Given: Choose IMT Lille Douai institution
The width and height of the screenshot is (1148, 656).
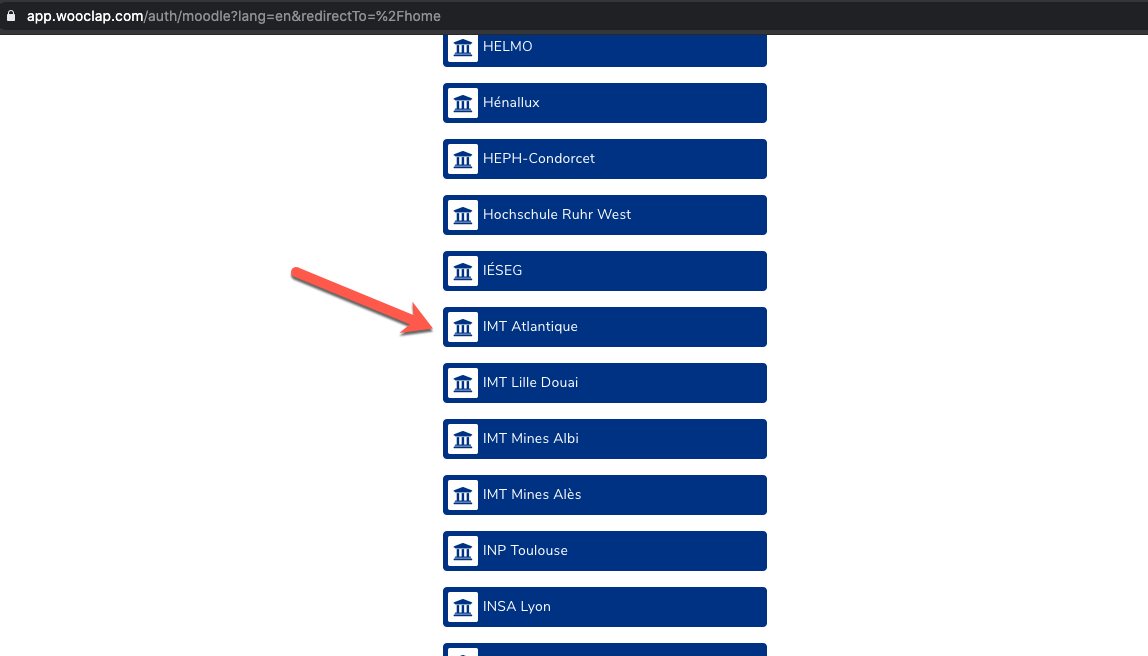Looking at the screenshot, I should click(x=605, y=383).
